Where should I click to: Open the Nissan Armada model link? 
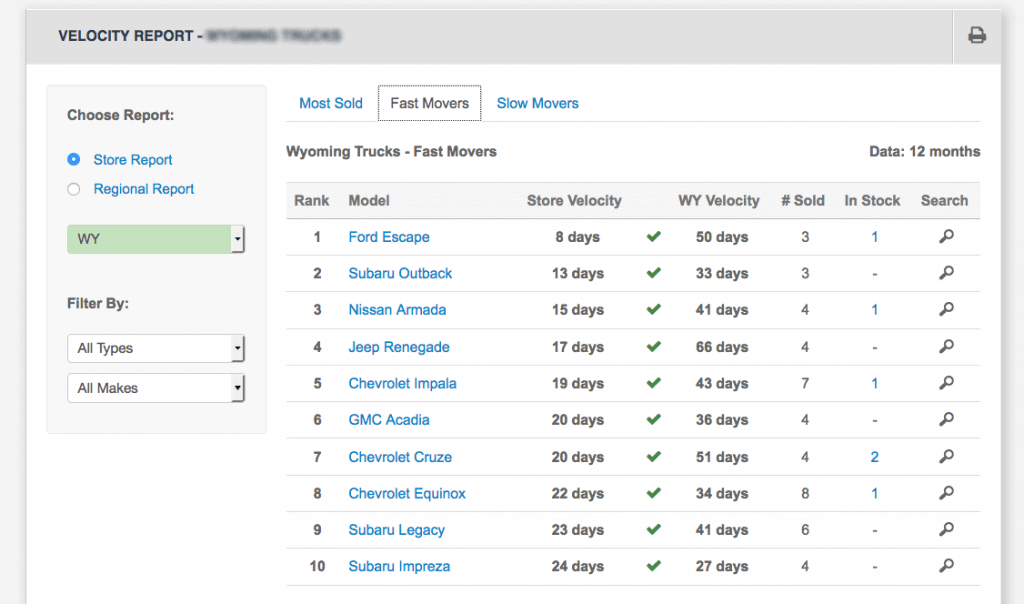(397, 310)
